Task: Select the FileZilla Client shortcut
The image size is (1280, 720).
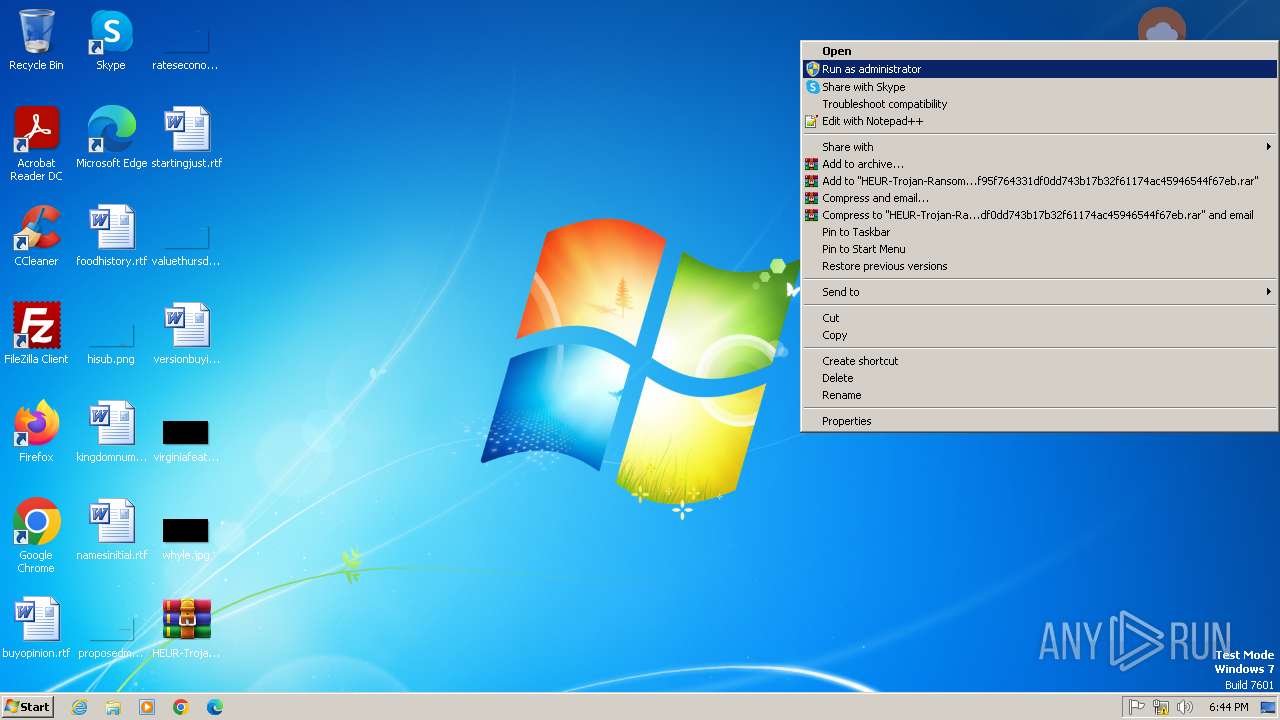Action: pyautogui.click(x=36, y=334)
